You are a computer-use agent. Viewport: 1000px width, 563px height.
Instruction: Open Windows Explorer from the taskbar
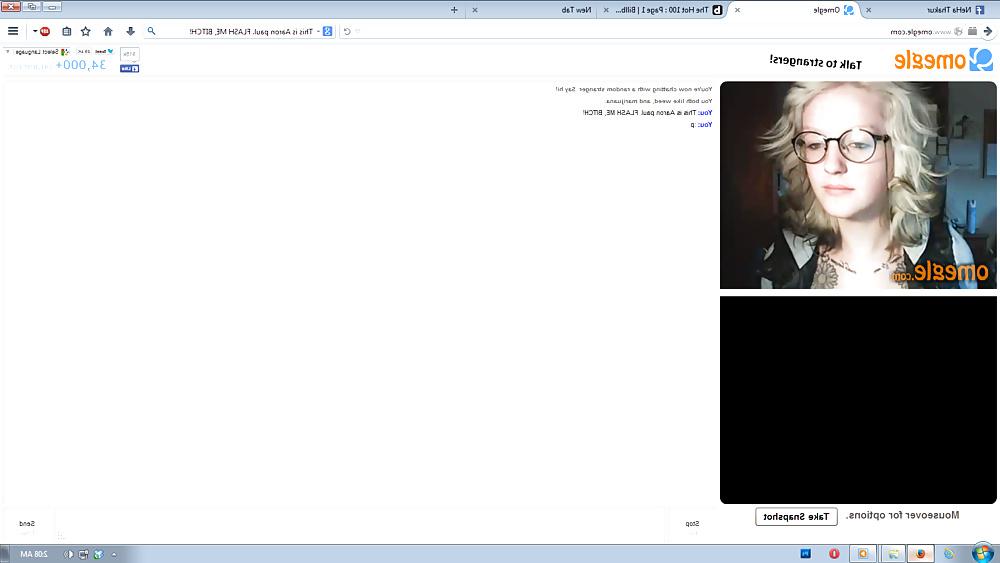[894, 553]
